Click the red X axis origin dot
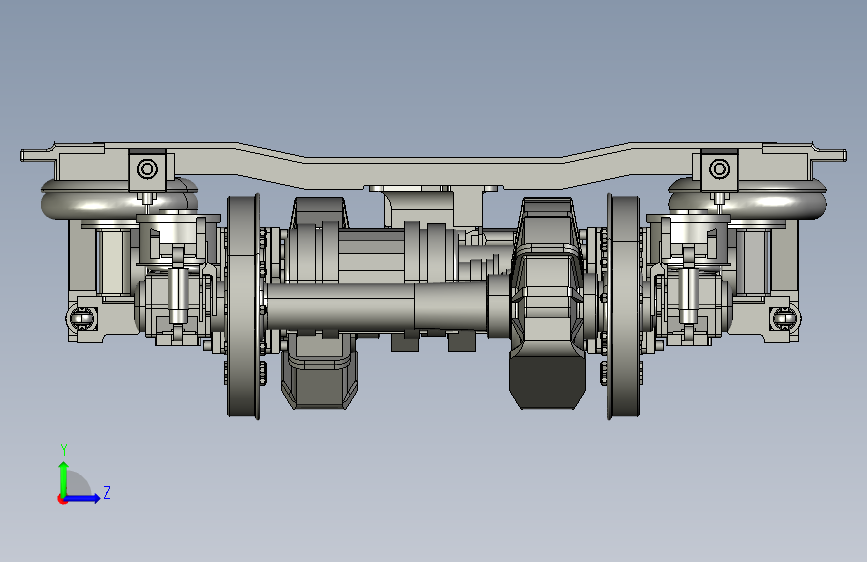The height and width of the screenshot is (562, 867). point(62,499)
